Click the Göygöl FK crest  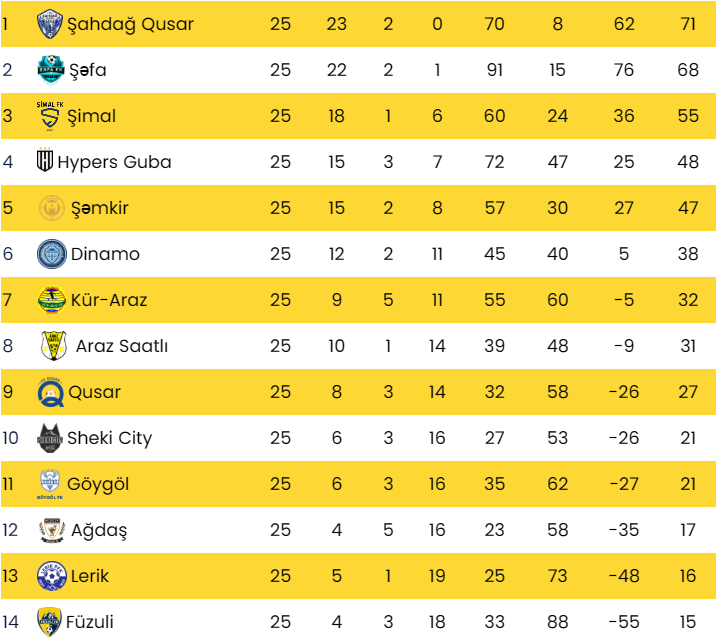pyautogui.click(x=50, y=484)
